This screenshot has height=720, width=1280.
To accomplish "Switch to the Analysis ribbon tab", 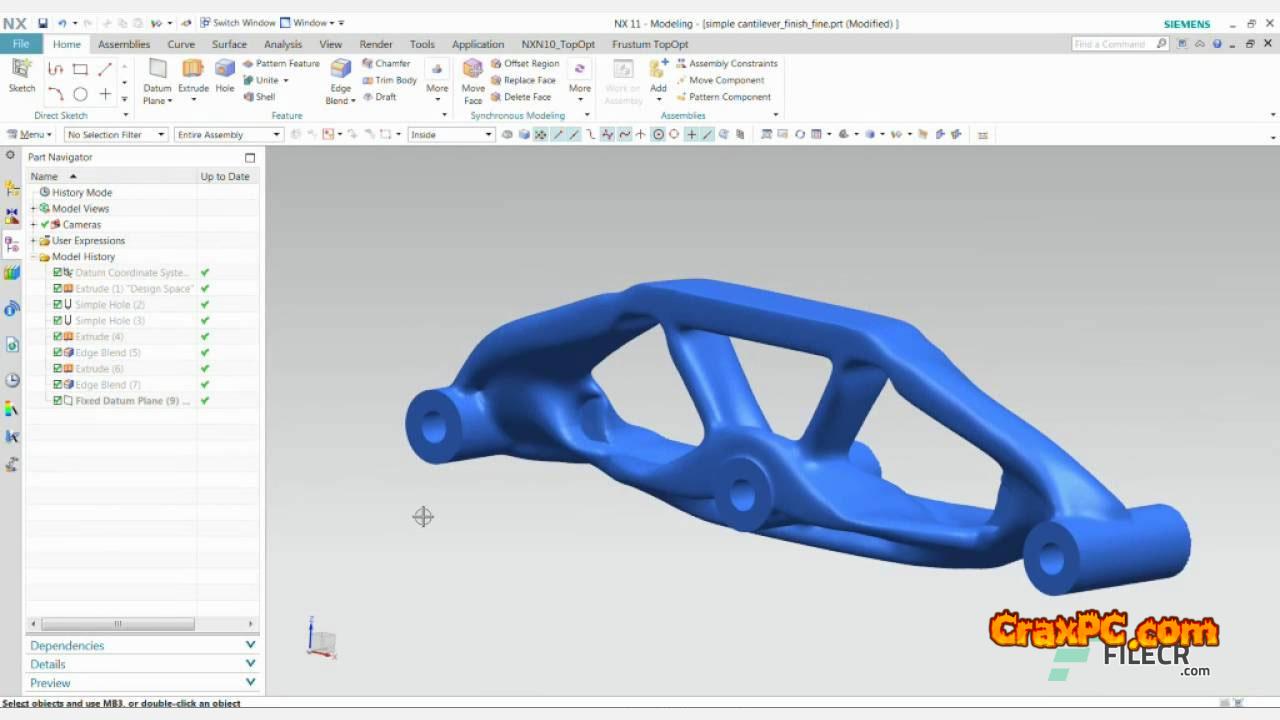I will coord(282,44).
